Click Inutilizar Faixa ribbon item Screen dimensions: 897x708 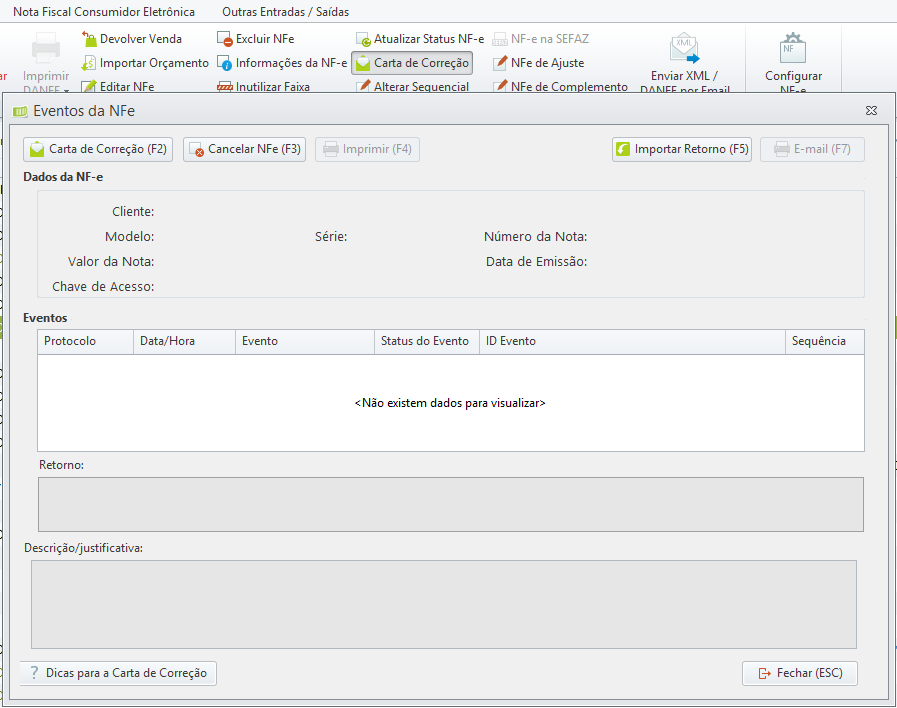(x=264, y=87)
